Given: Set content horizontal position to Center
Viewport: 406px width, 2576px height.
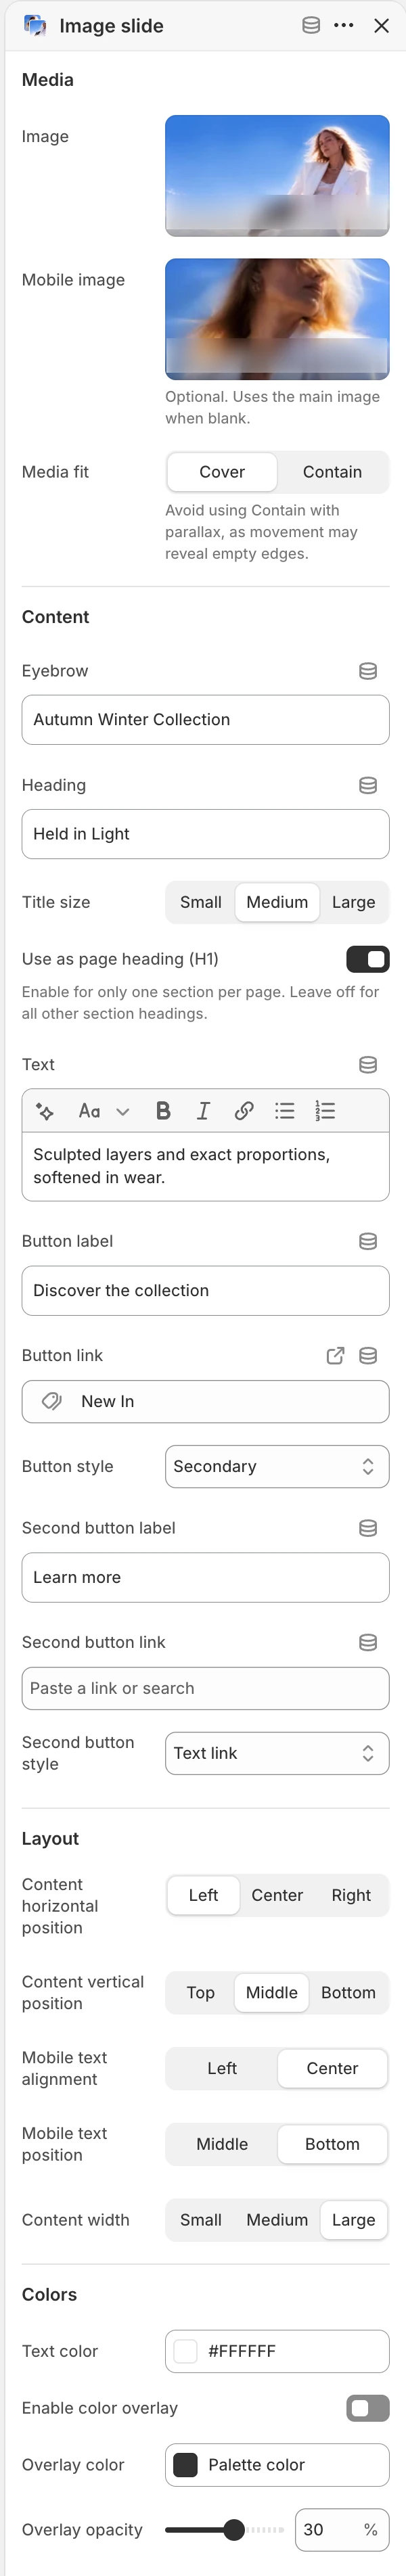Looking at the screenshot, I should pyautogui.click(x=277, y=1895).
